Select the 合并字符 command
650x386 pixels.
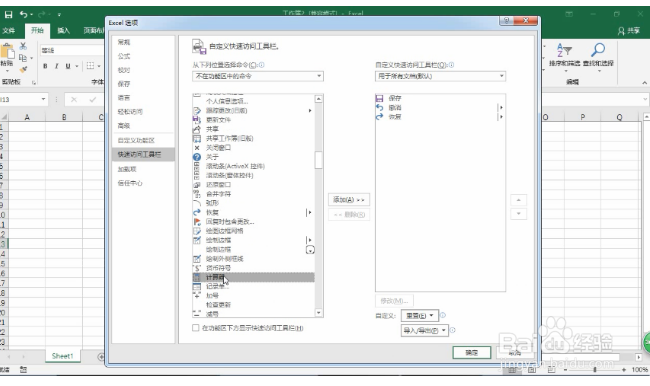tap(253, 194)
